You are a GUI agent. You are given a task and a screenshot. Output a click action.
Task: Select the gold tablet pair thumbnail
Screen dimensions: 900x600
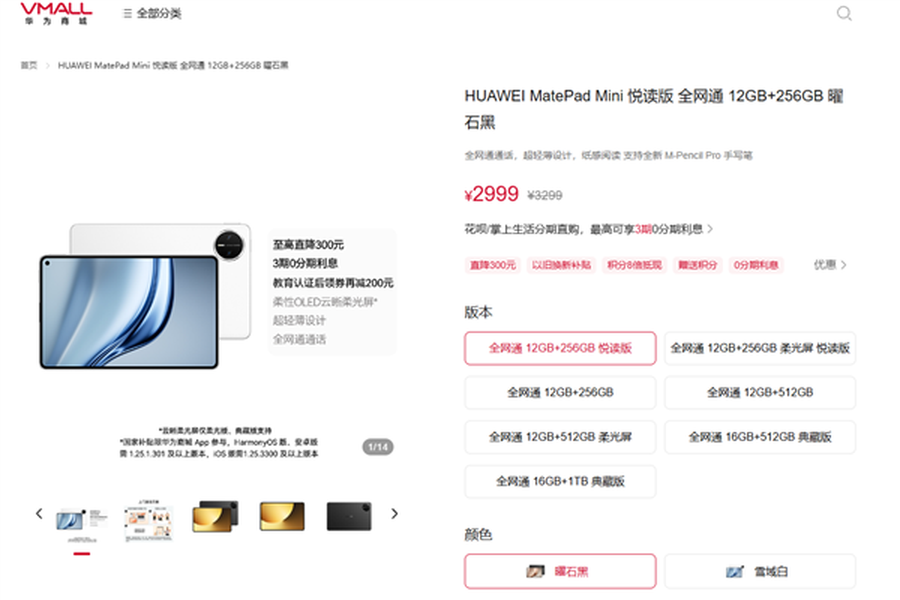click(214, 516)
